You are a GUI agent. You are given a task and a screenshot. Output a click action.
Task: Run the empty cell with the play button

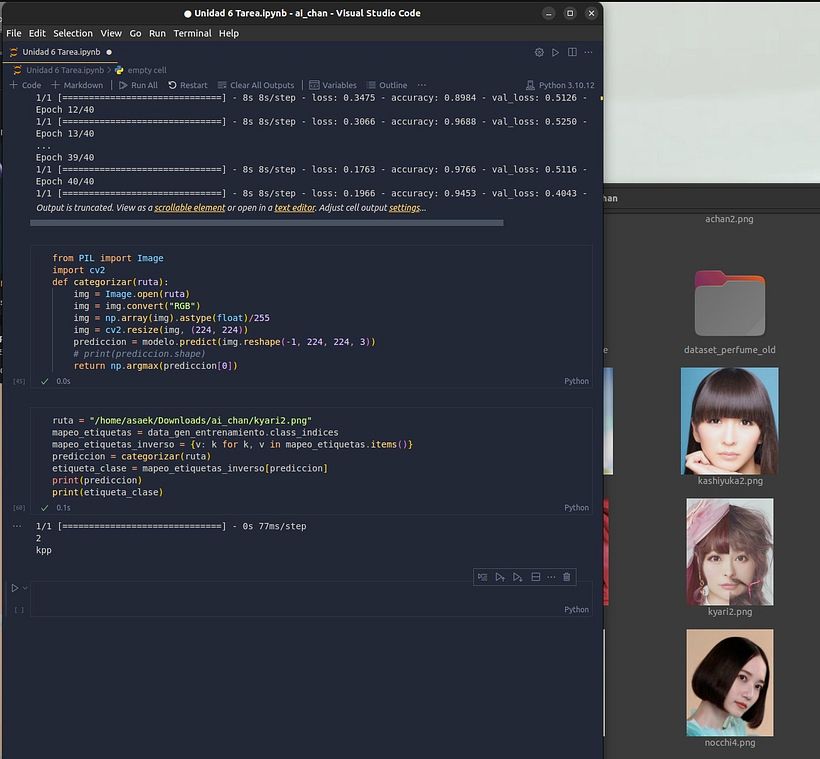[15, 588]
